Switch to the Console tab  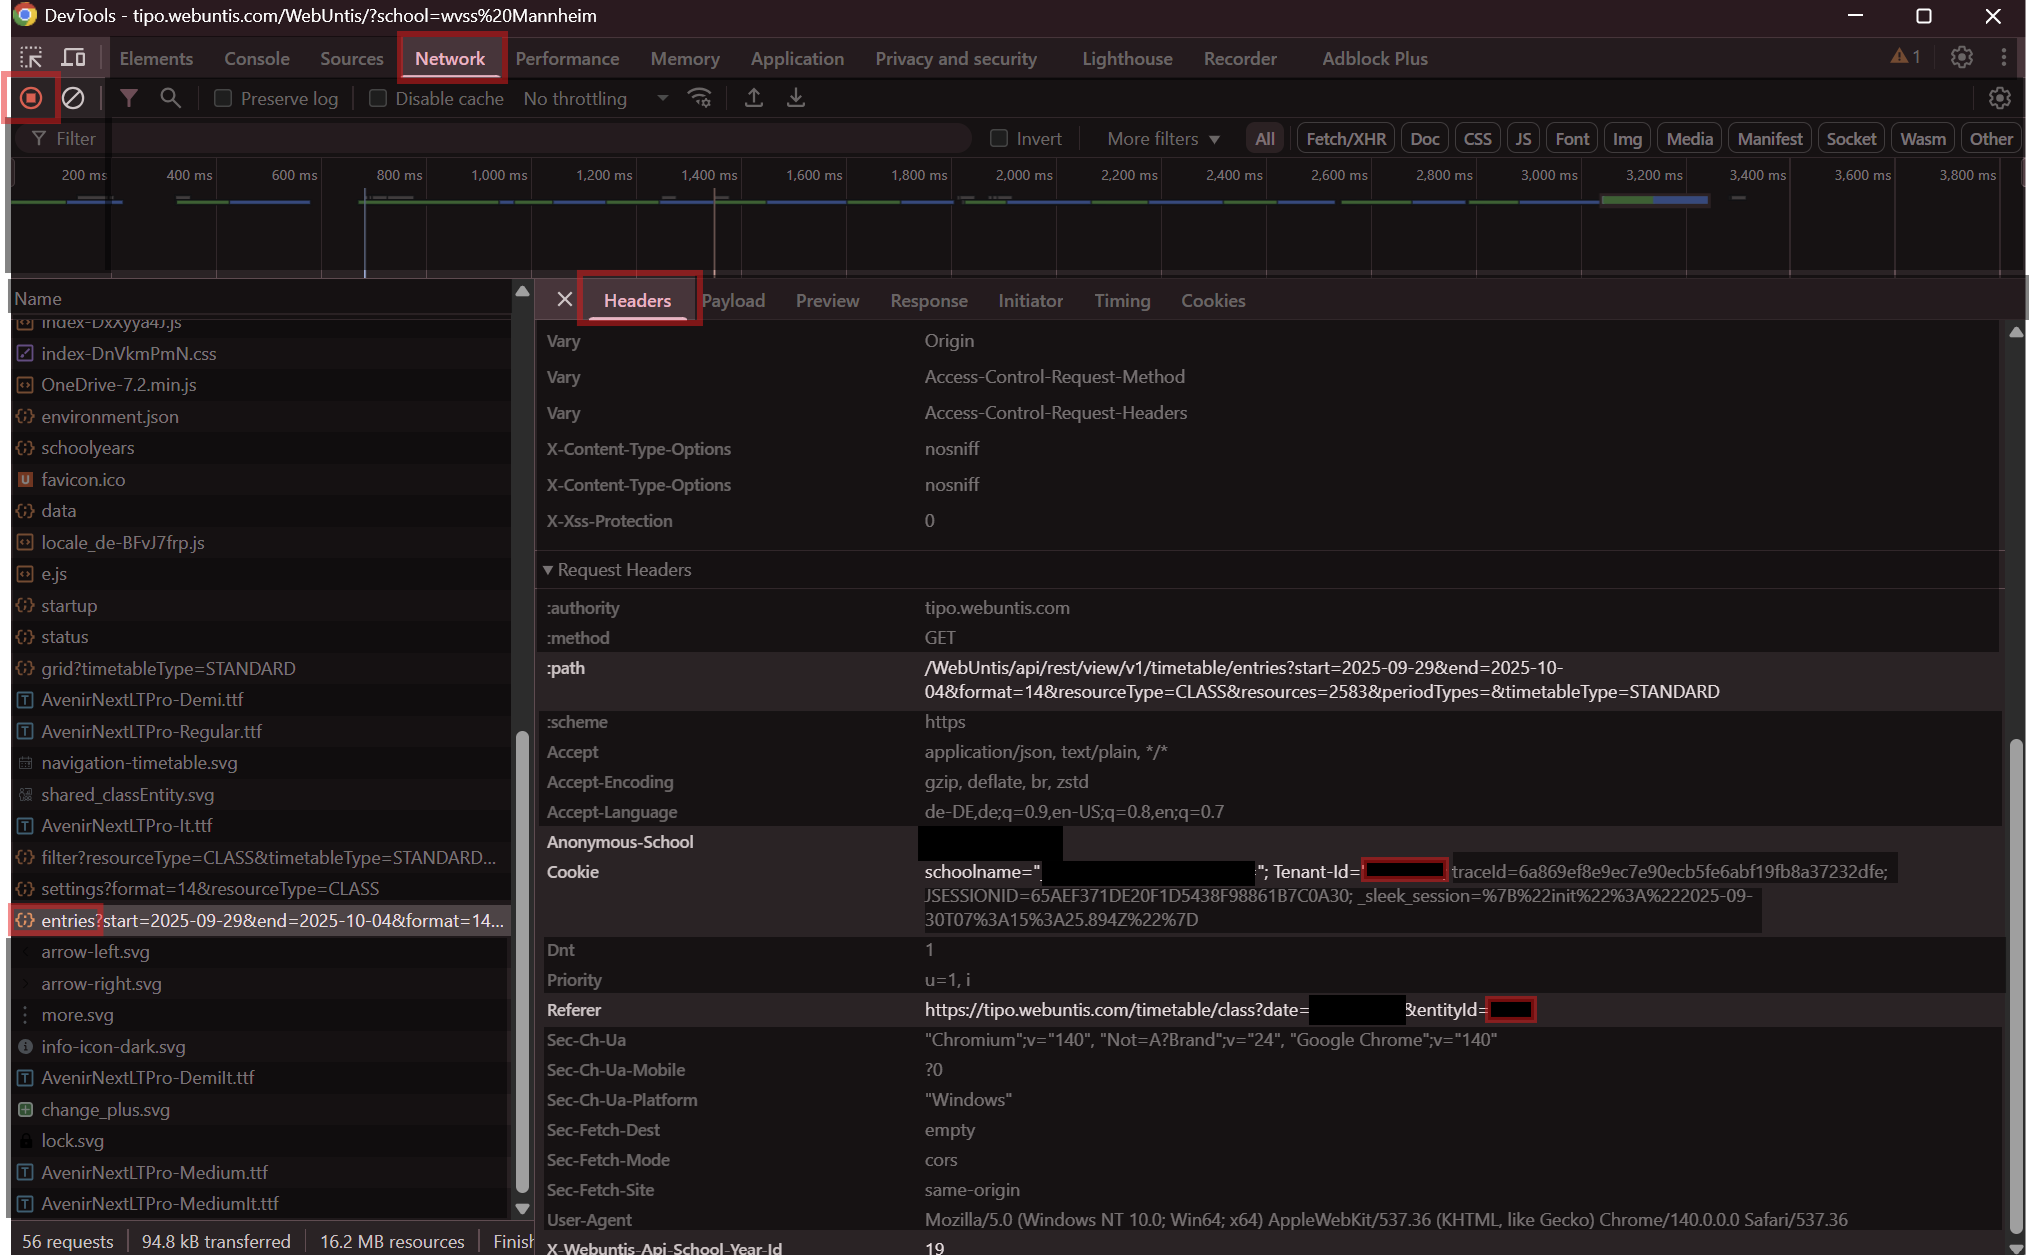tap(256, 58)
